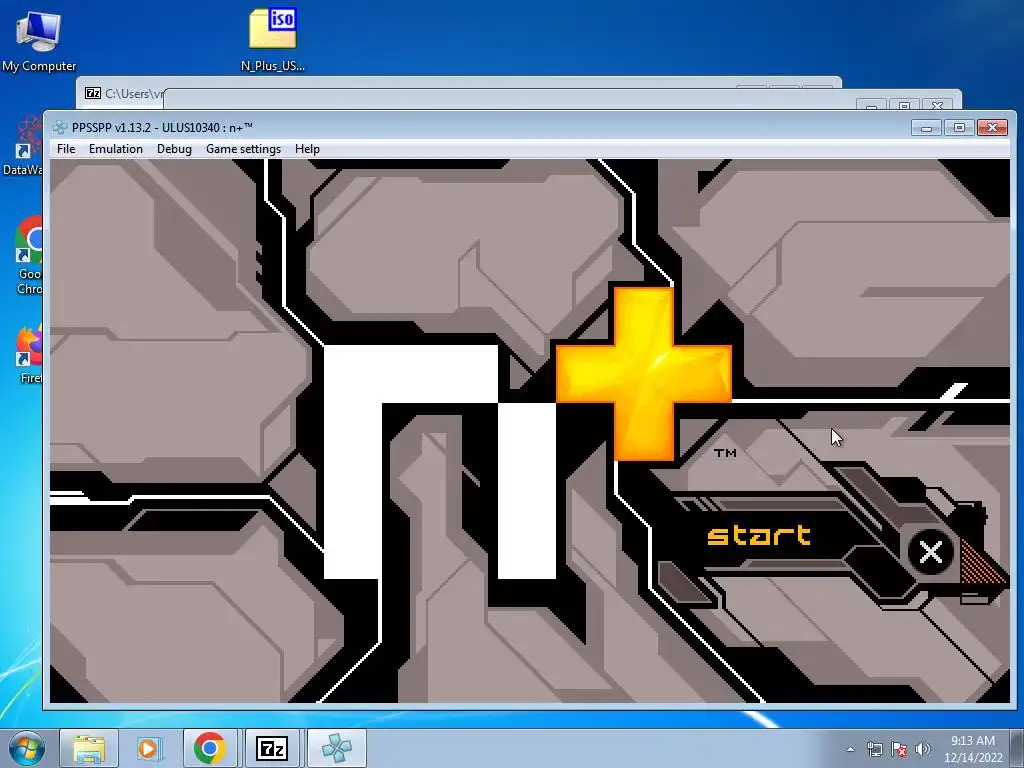The height and width of the screenshot is (768, 1024).
Task: Click the network tray icon
Action: point(874,749)
